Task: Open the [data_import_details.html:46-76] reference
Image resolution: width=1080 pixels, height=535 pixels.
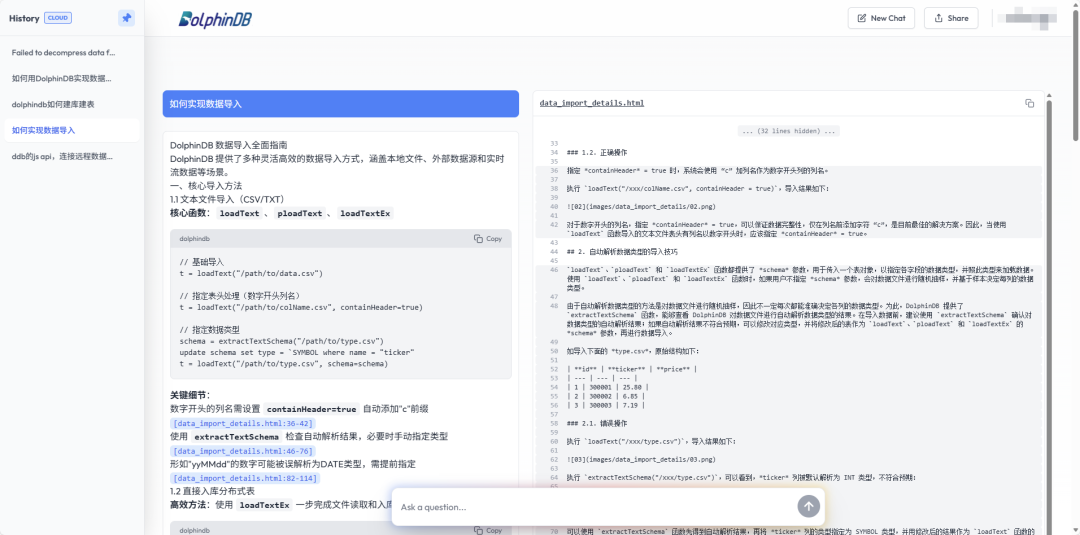Action: pyautogui.click(x=243, y=451)
